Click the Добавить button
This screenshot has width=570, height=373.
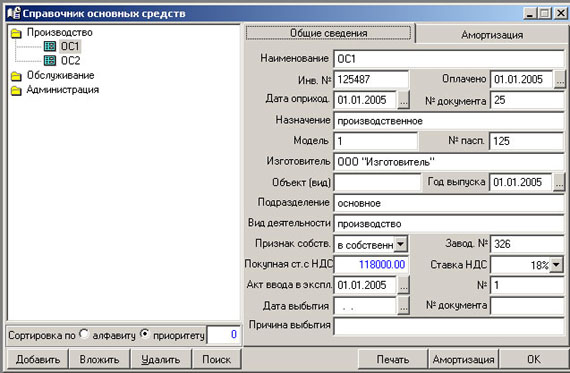[x=38, y=360]
